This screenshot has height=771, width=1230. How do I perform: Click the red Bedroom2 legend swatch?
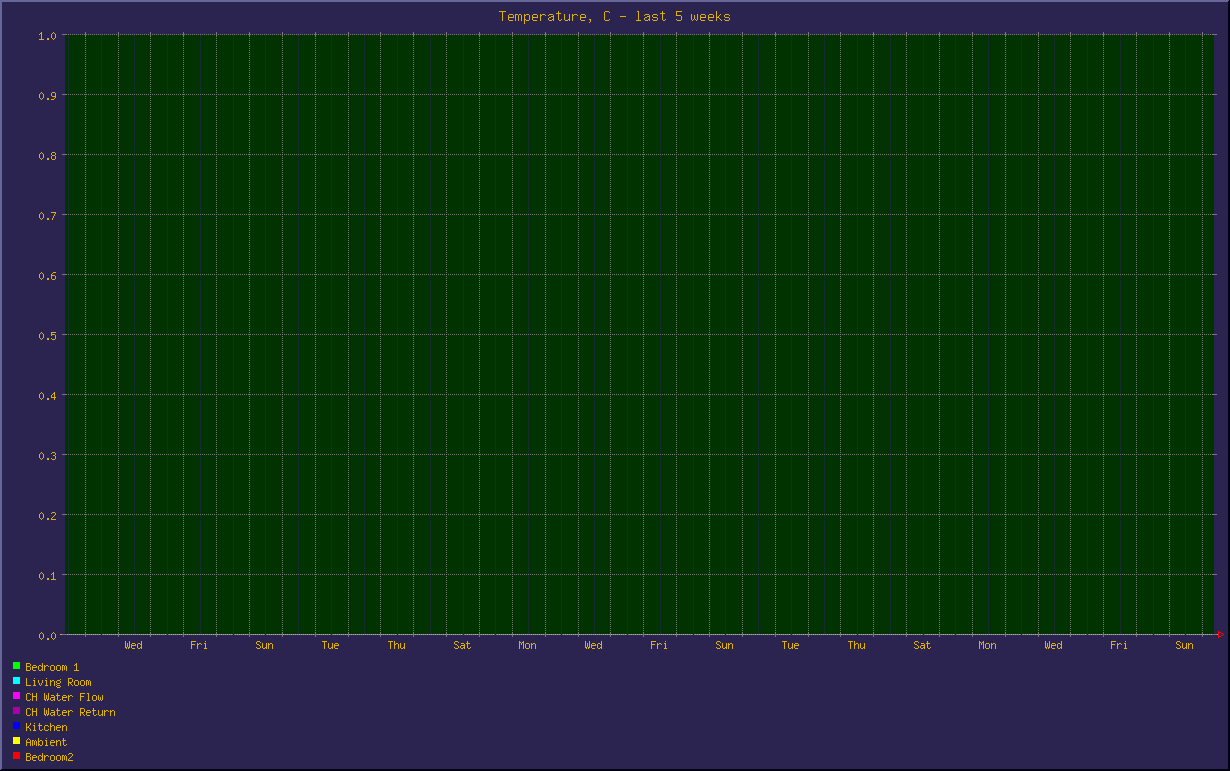pyautogui.click(x=16, y=756)
